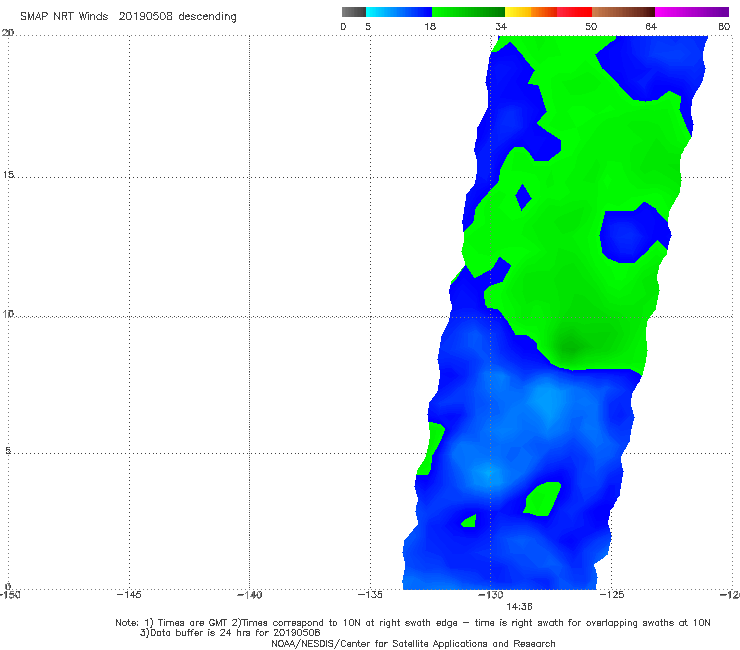The width and height of the screenshot is (740, 650).
Task: Click the blue segment of the color bar
Action: [x=399, y=12]
